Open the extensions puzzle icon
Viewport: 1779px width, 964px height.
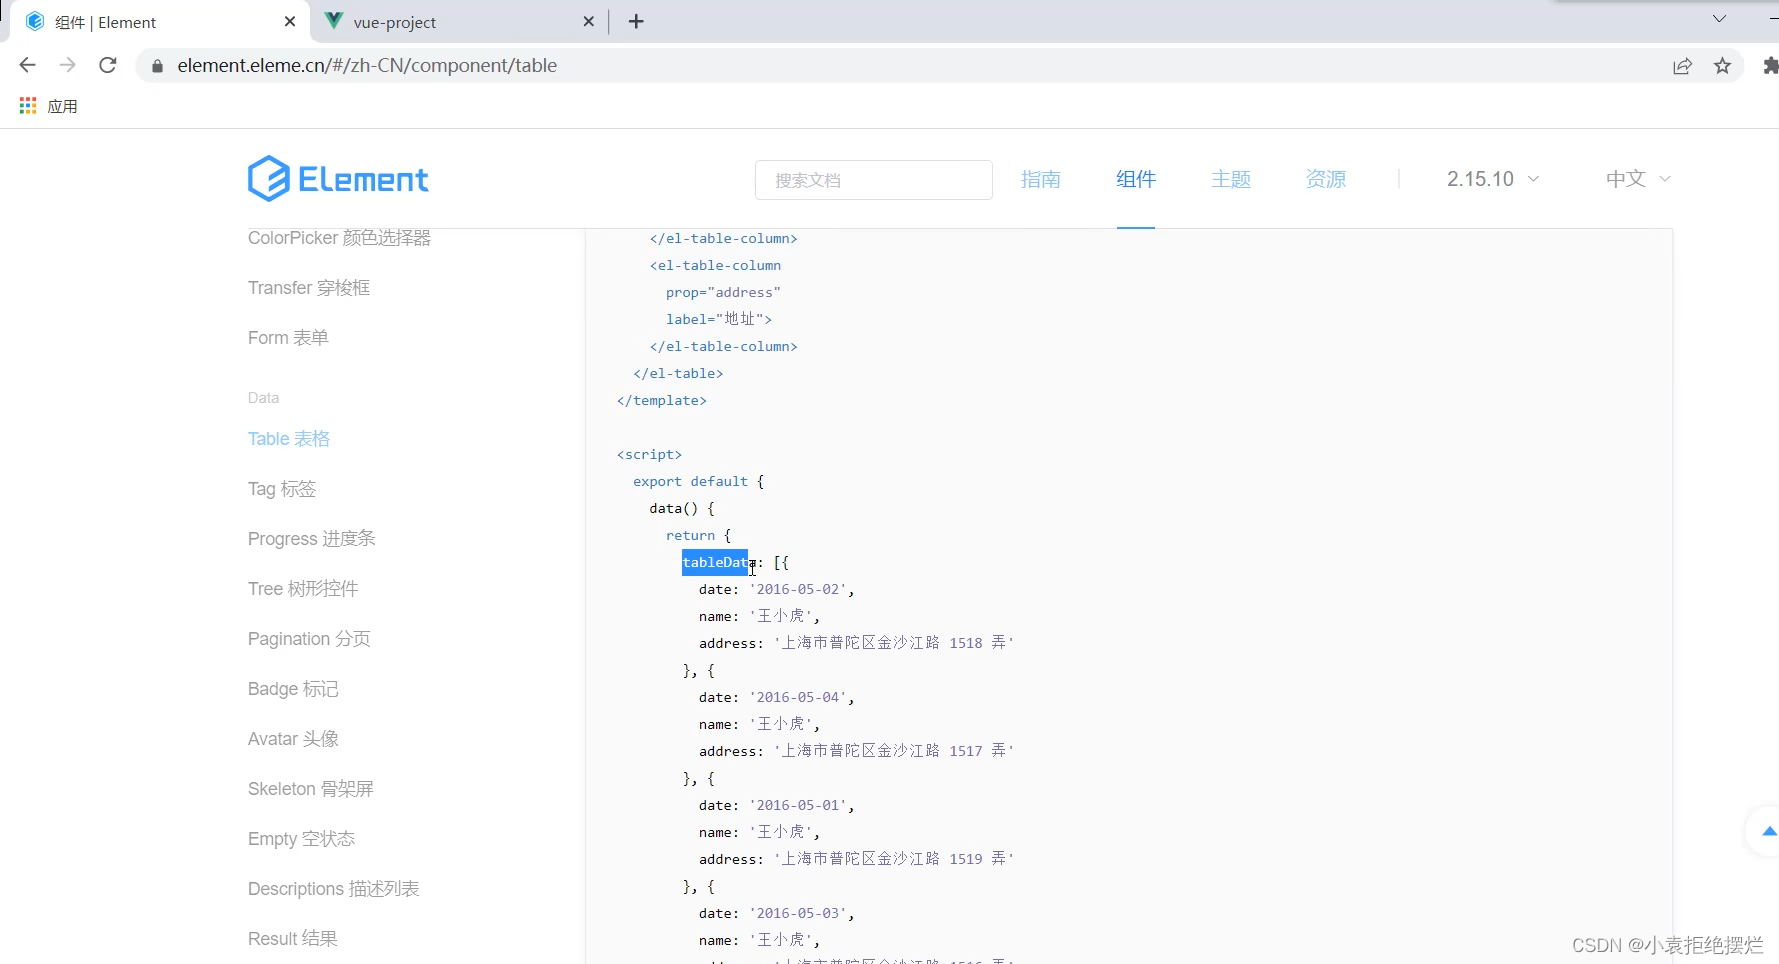click(x=1770, y=66)
